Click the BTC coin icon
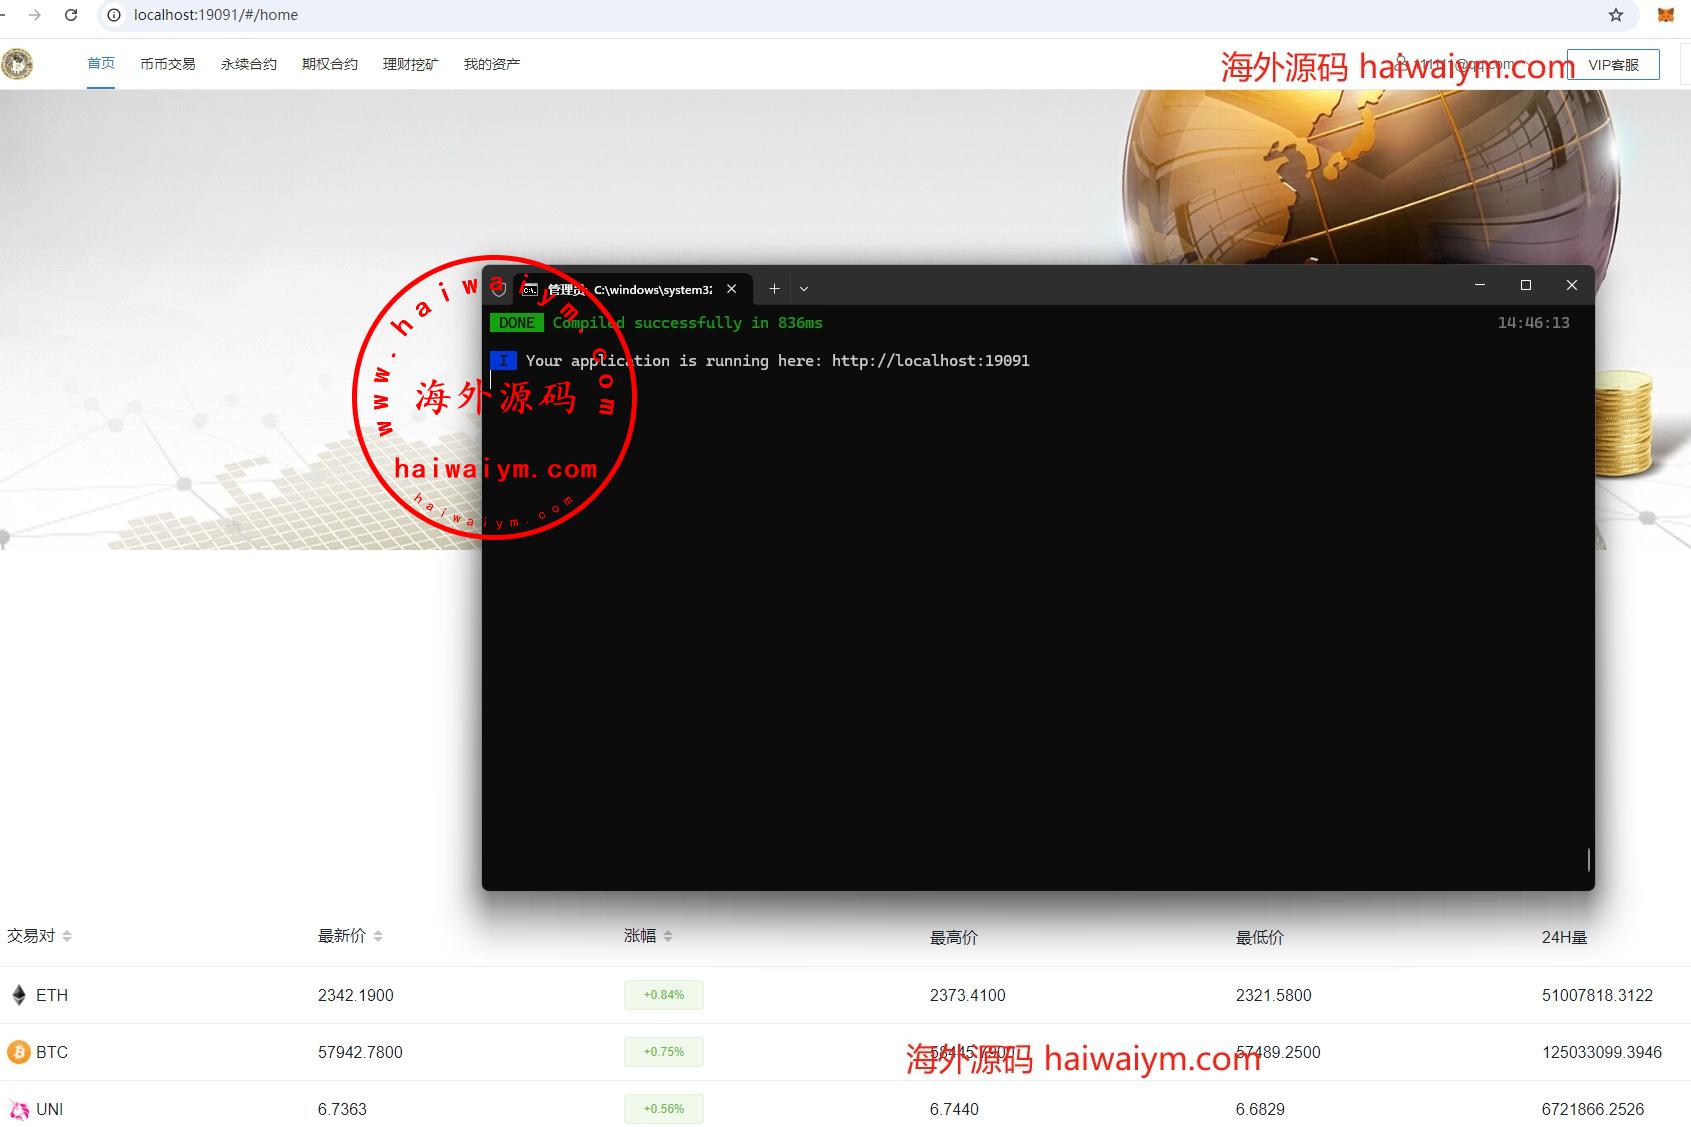 19,1052
